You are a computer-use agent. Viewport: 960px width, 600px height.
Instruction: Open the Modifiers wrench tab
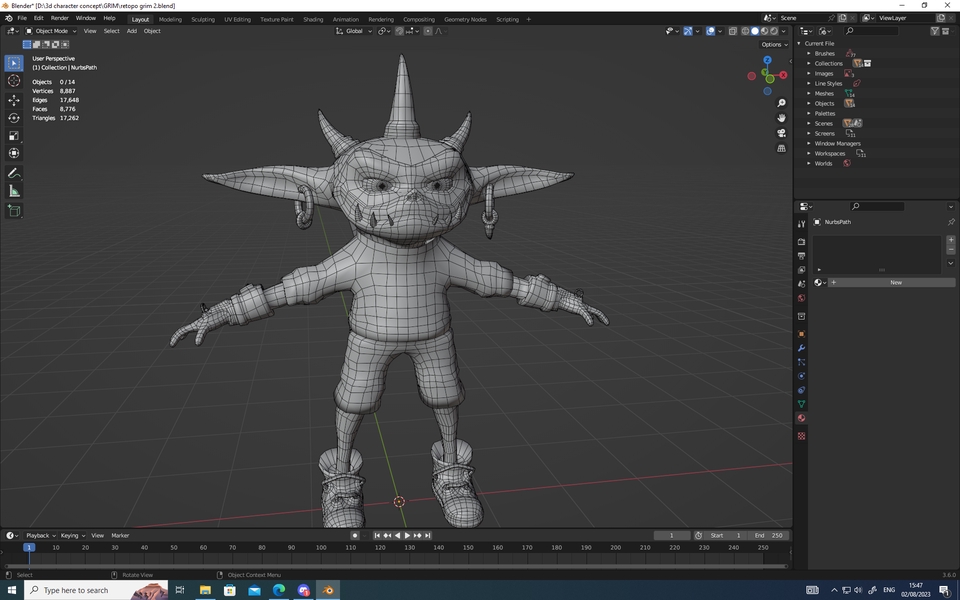pos(801,348)
